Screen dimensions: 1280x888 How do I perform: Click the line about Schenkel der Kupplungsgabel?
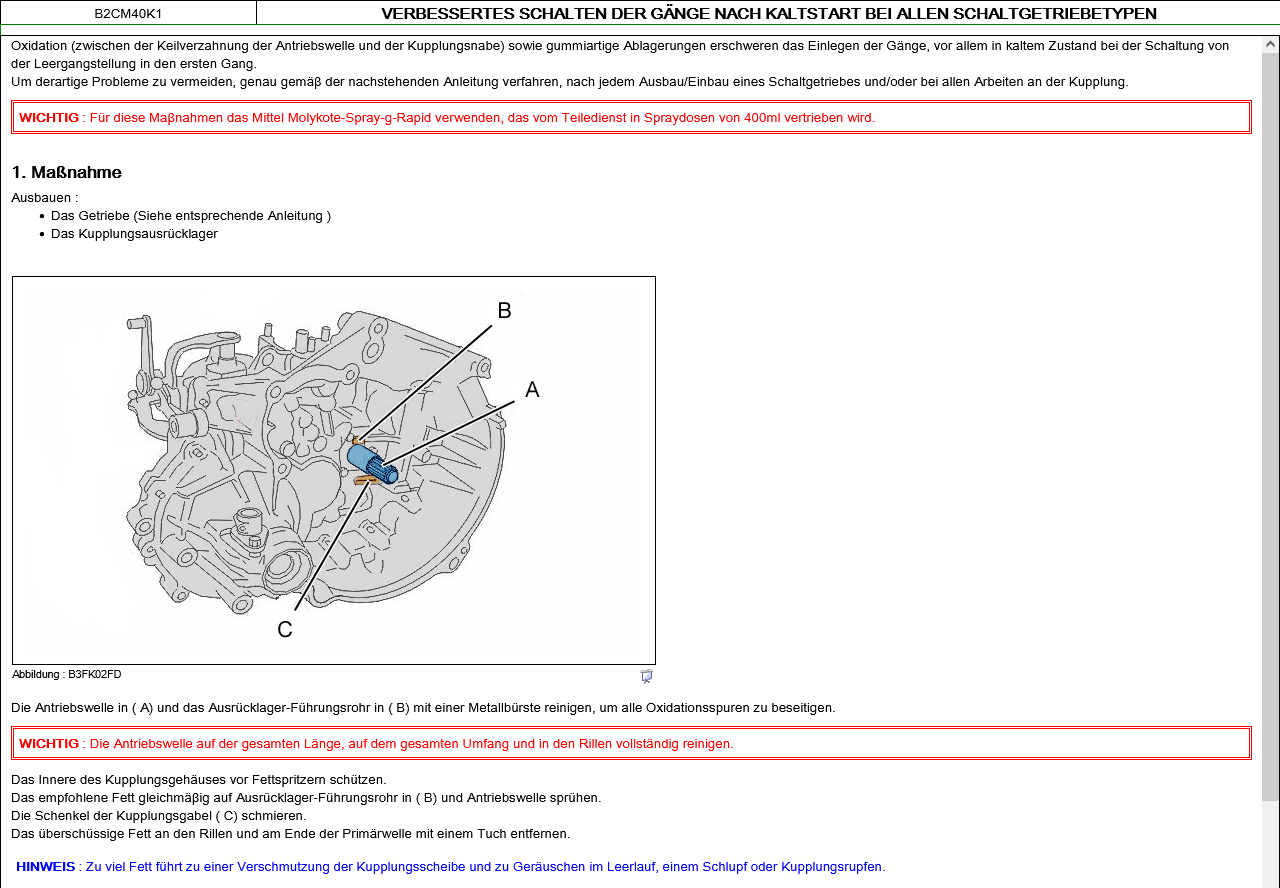158,816
